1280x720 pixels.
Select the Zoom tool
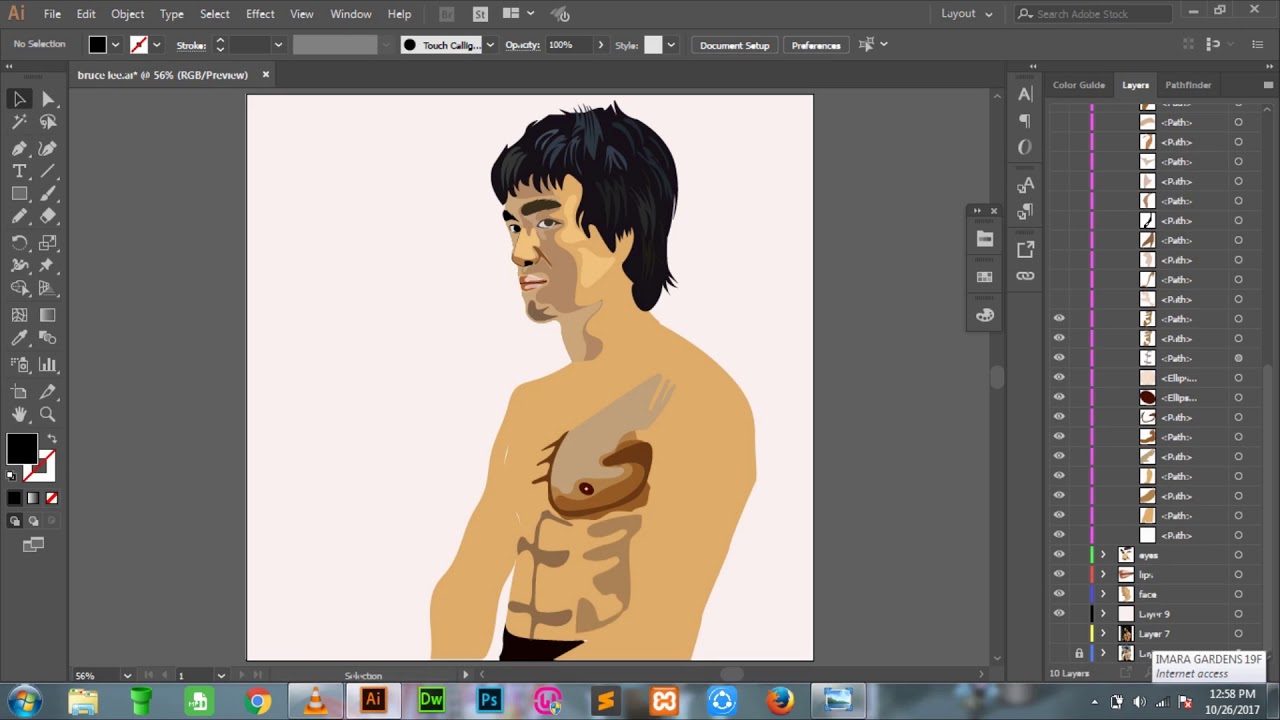pyautogui.click(x=48, y=414)
